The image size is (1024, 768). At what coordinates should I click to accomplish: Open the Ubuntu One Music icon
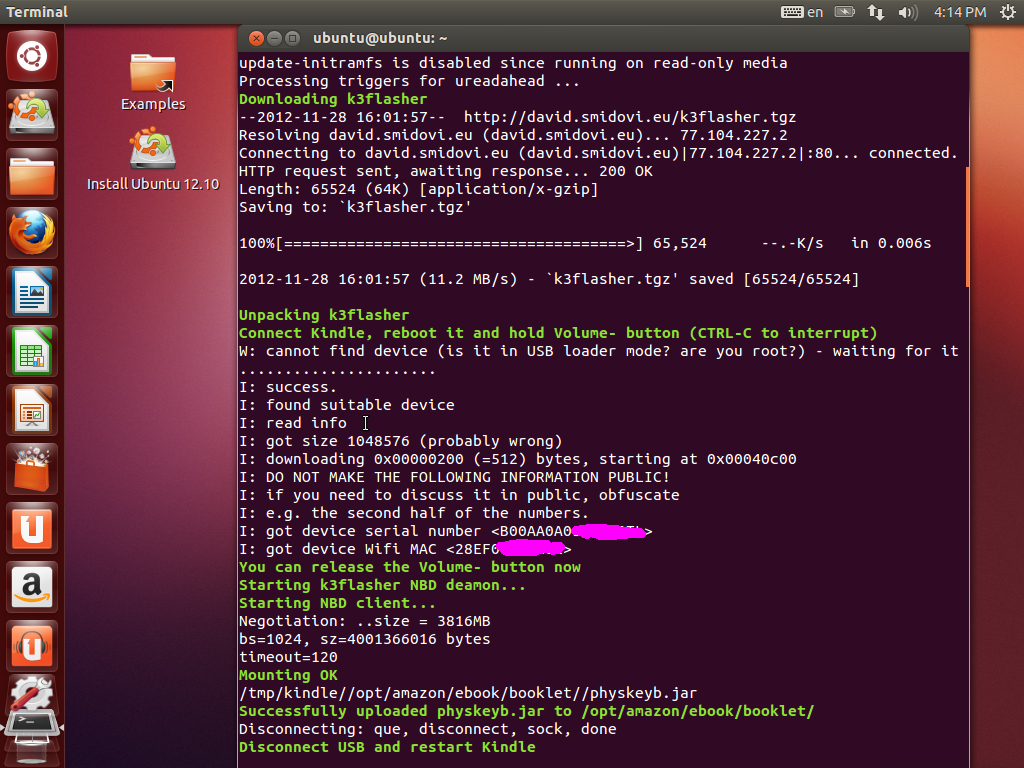[x=32, y=645]
